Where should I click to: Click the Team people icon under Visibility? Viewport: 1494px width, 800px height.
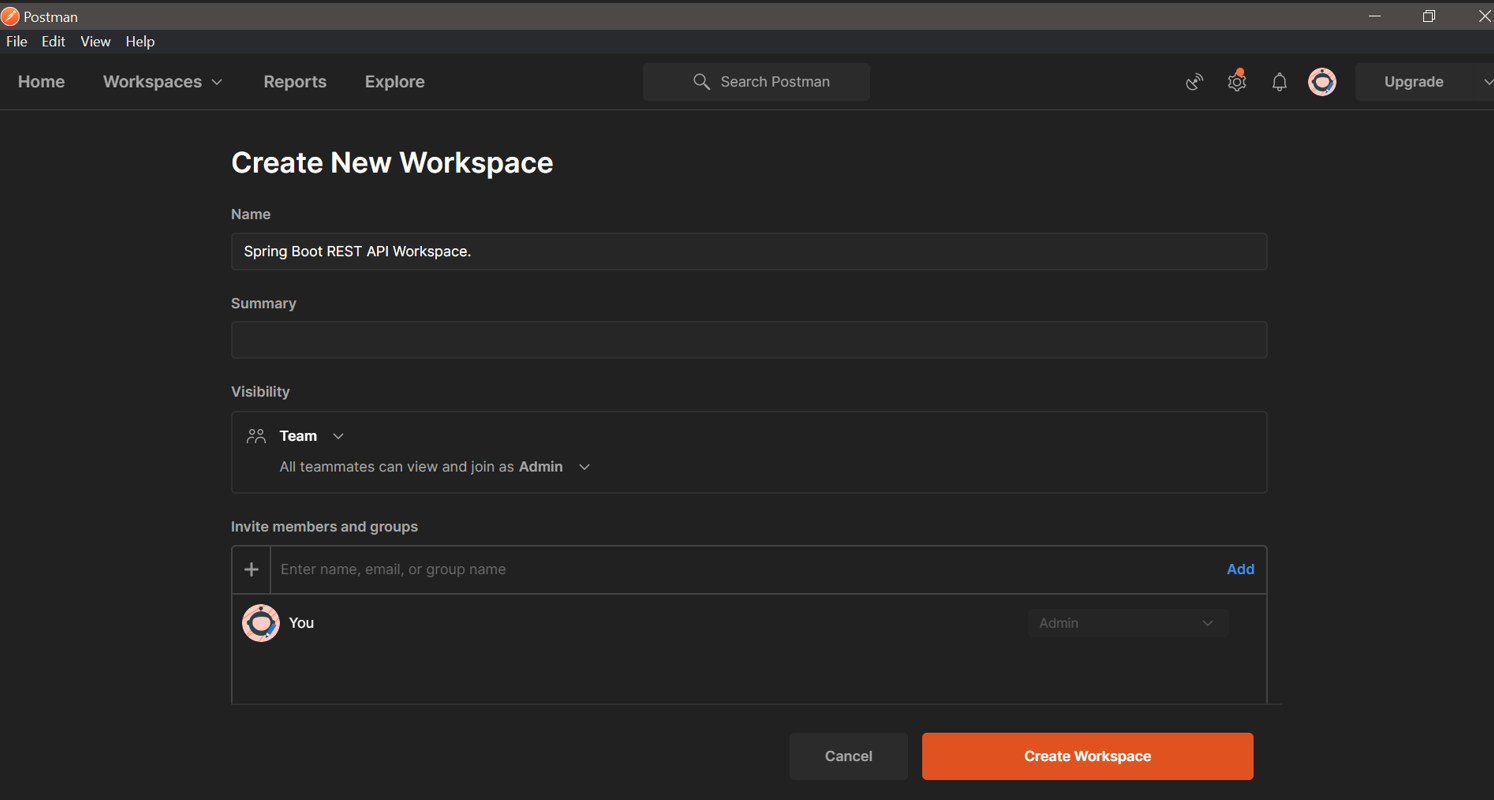coord(256,436)
